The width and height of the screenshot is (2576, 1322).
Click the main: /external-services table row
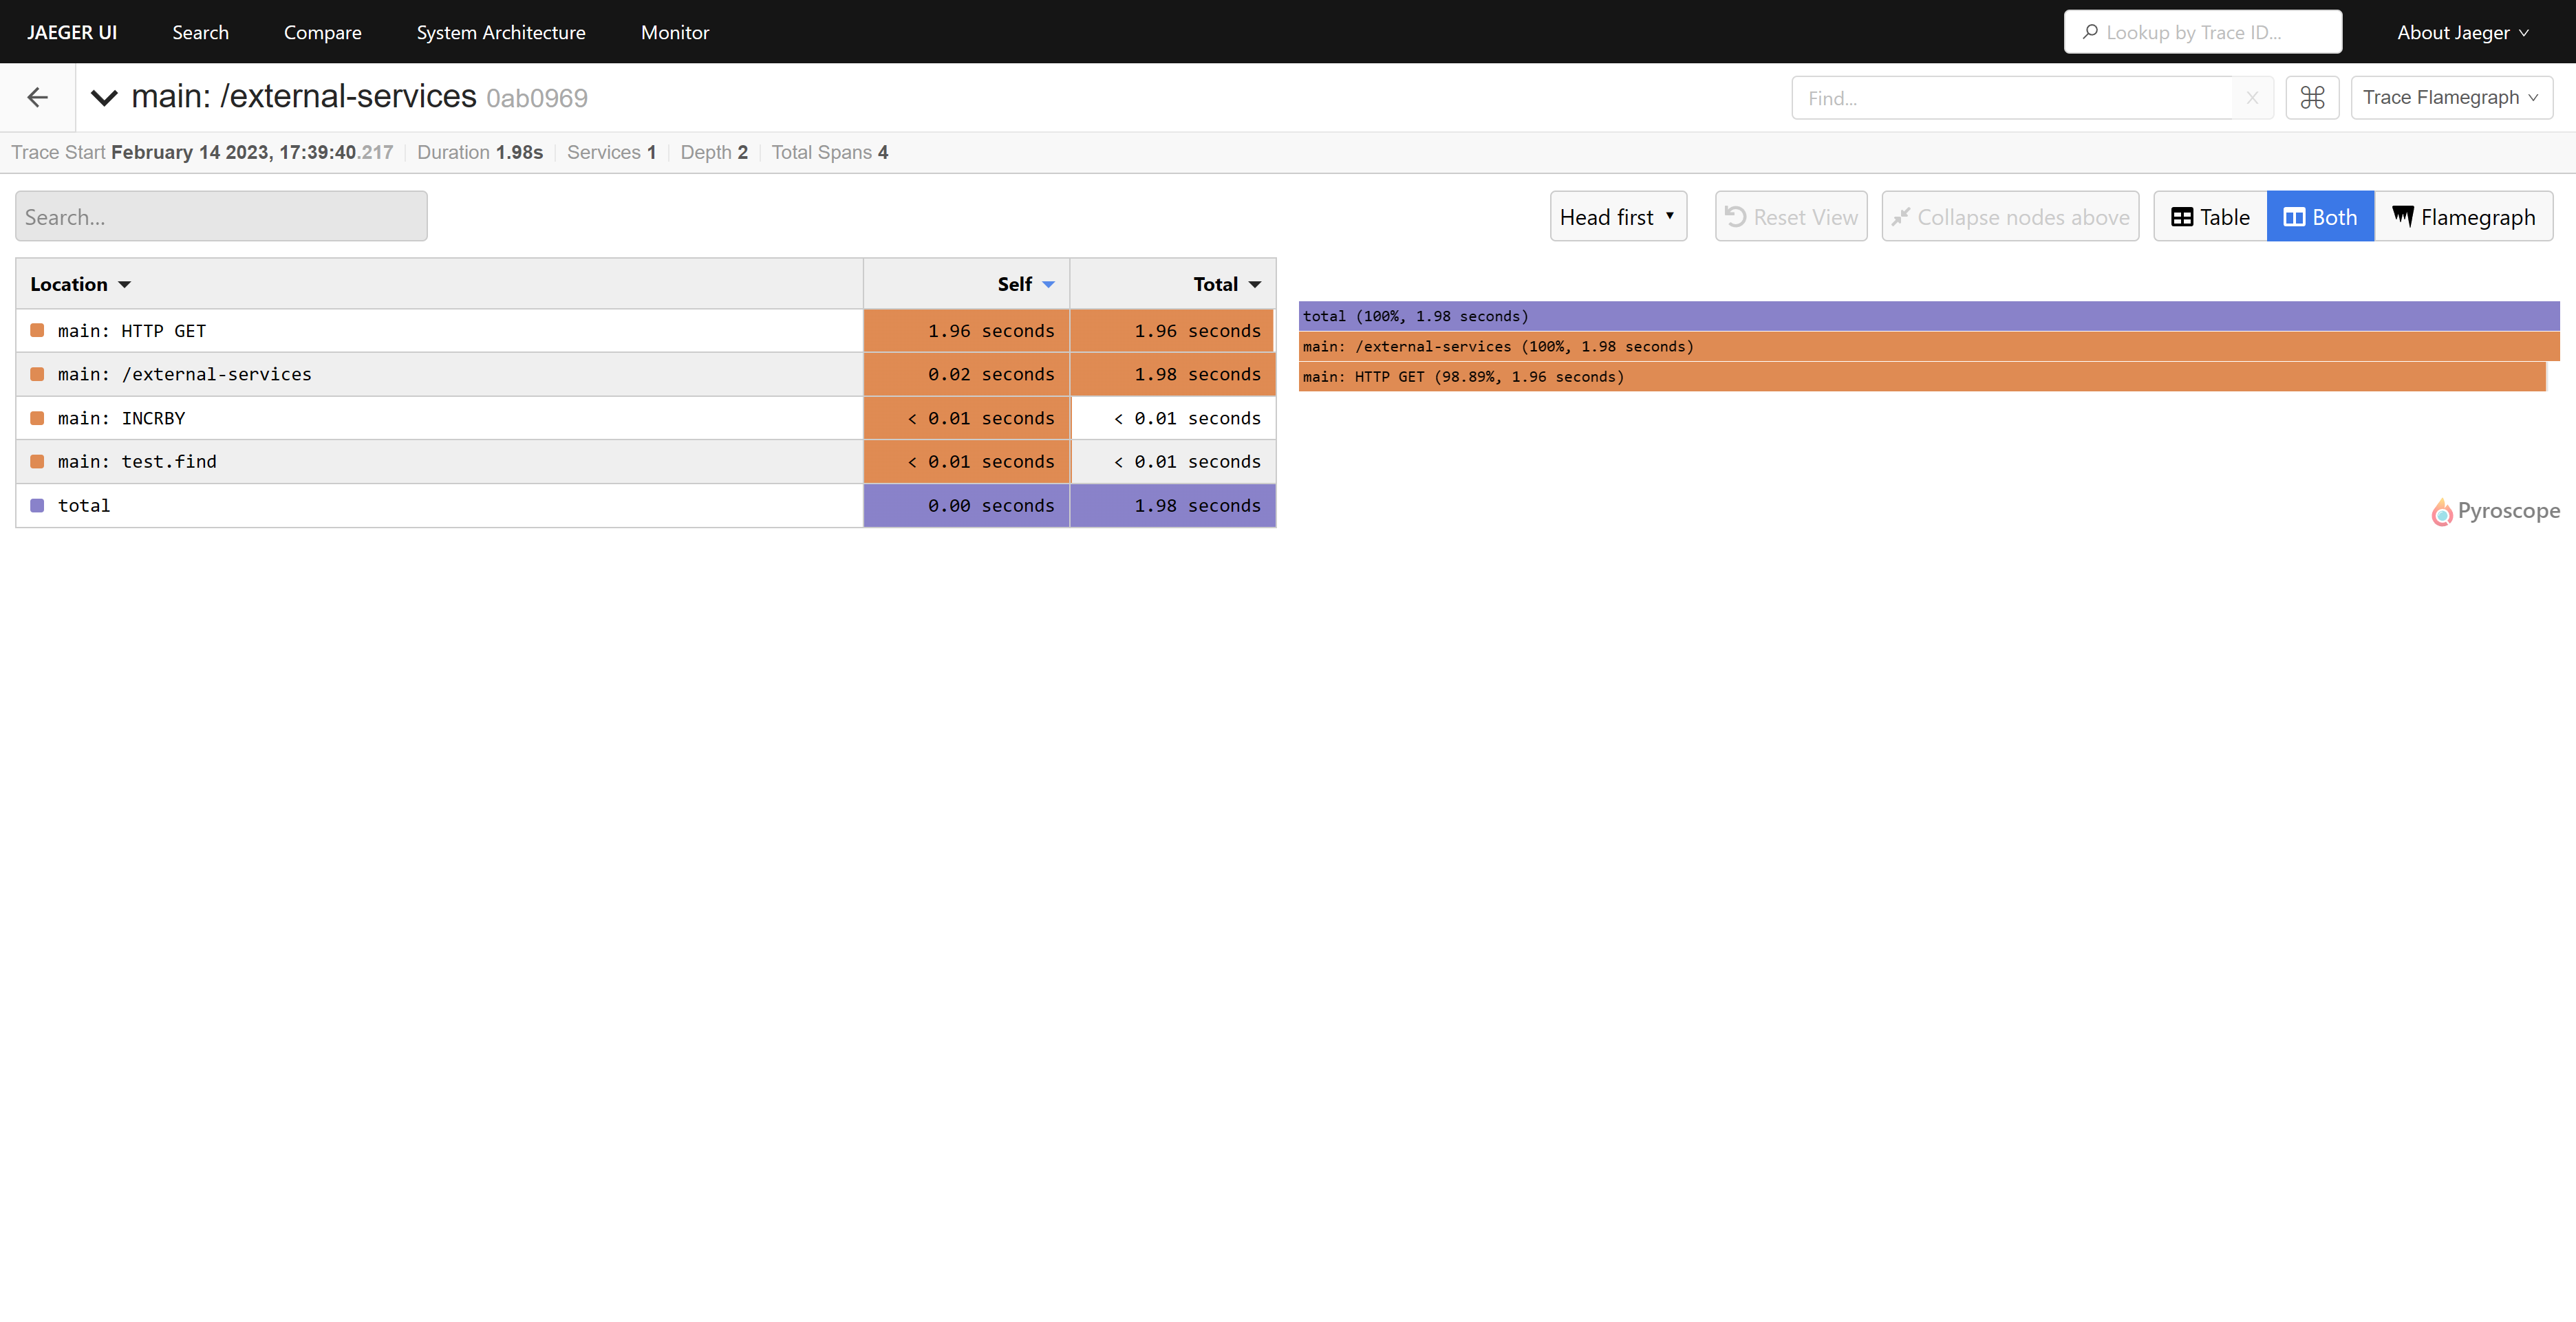coord(645,374)
